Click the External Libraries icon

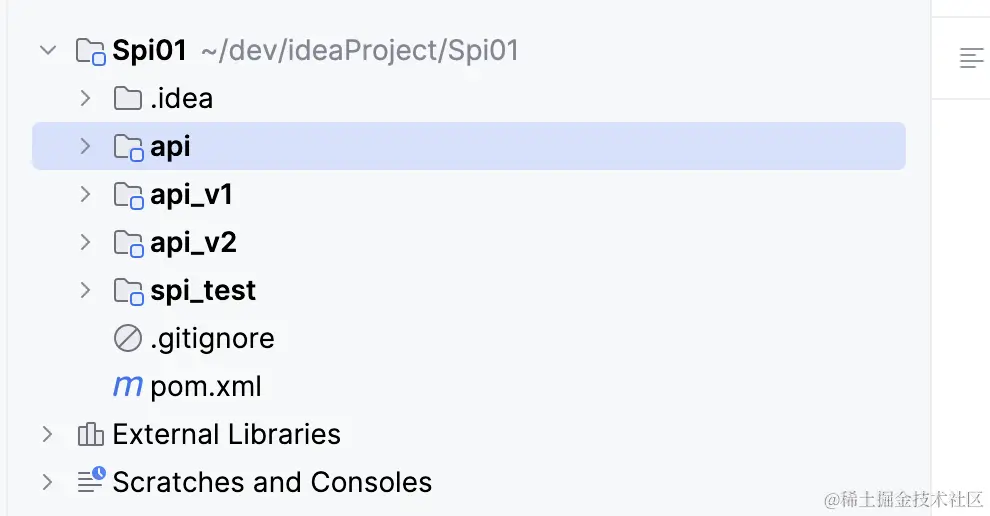coord(91,434)
